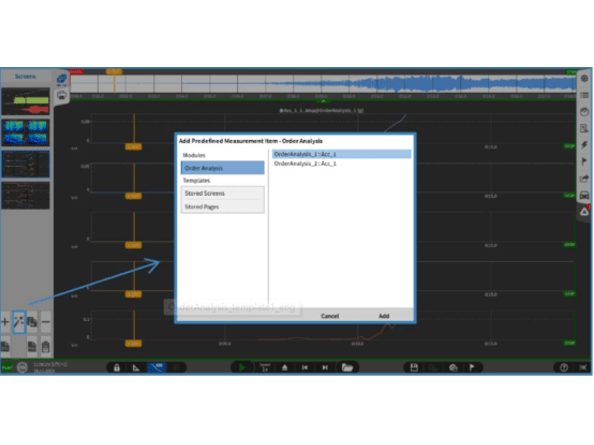Toggle the highlighted cursor mode button
Screen dimensions: 594x445
click(x=156, y=367)
